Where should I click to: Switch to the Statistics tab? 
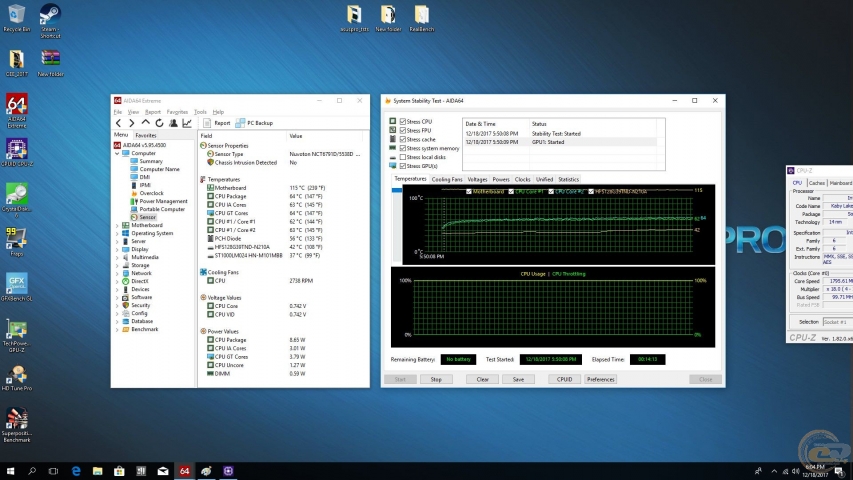pyautogui.click(x=568, y=179)
